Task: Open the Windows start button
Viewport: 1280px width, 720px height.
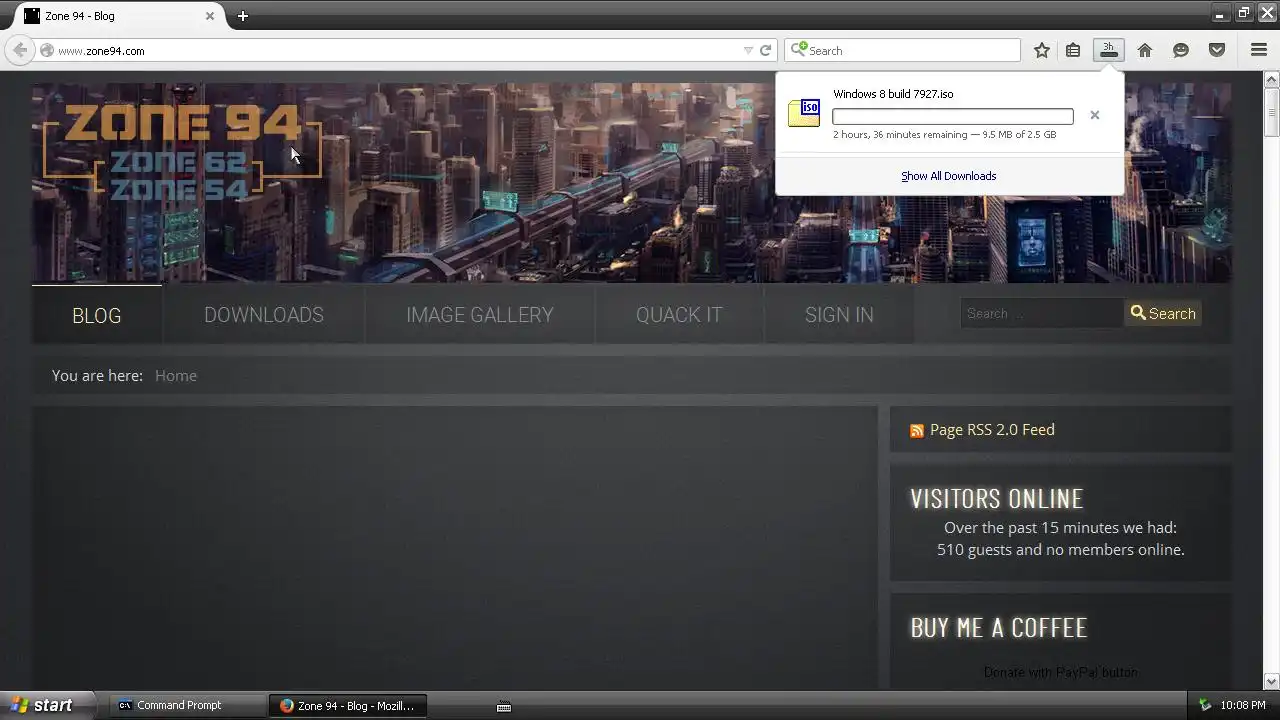Action: (47, 705)
